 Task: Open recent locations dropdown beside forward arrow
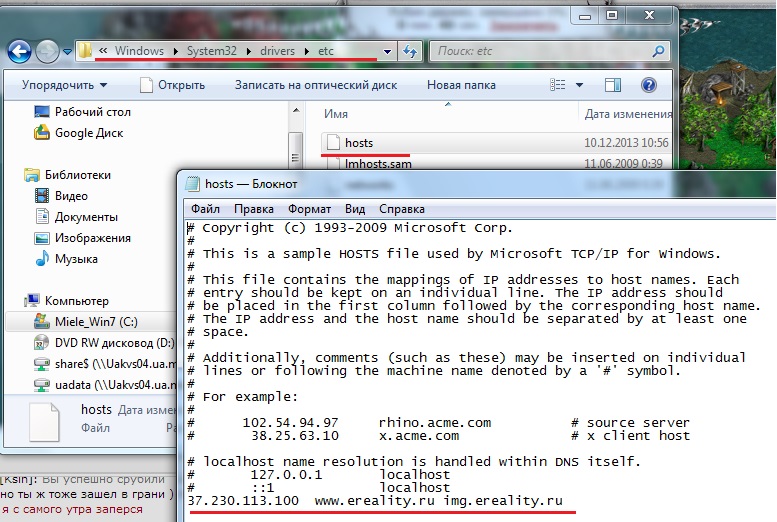pos(67,52)
